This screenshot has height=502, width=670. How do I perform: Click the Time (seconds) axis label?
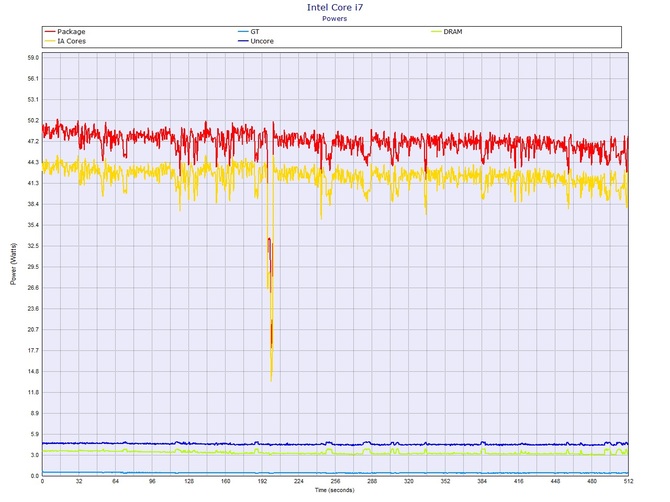click(335, 490)
